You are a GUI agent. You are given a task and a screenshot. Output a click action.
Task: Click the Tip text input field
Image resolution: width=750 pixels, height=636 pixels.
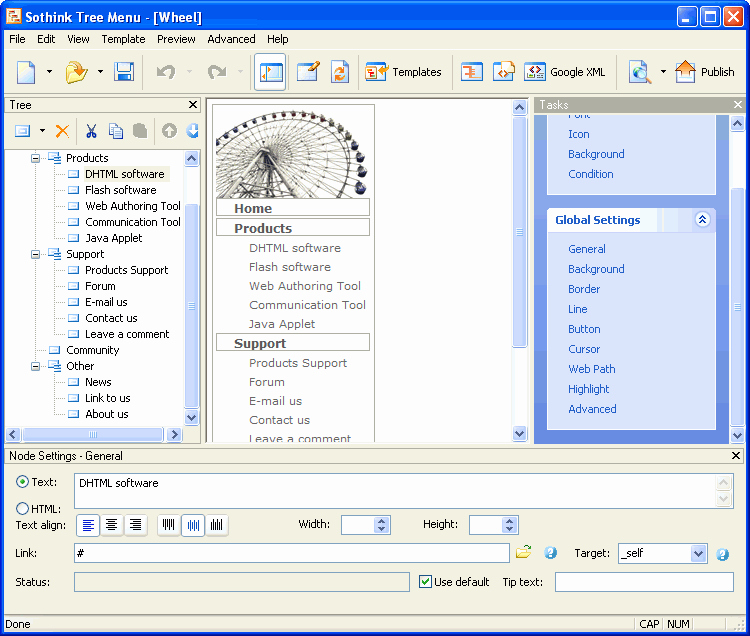point(644,582)
